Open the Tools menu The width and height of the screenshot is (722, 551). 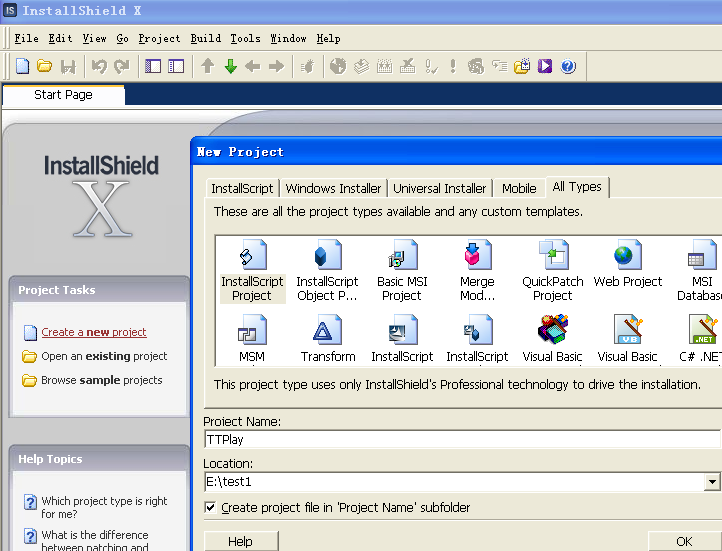pyautogui.click(x=245, y=39)
